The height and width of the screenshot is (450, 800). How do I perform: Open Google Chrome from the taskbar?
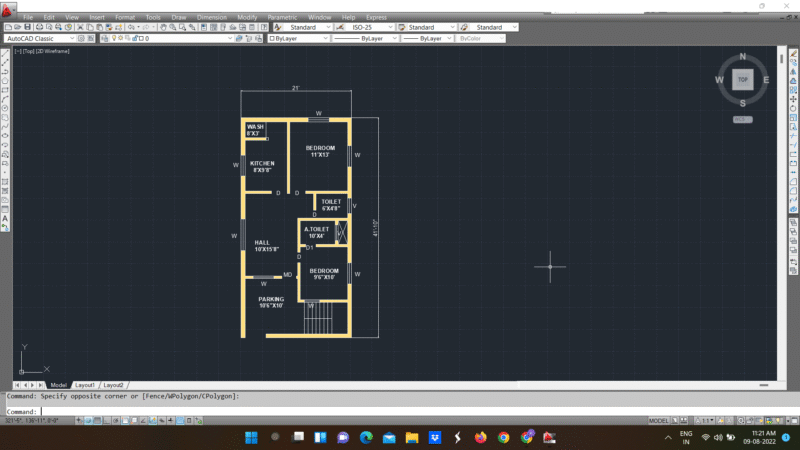[x=504, y=437]
